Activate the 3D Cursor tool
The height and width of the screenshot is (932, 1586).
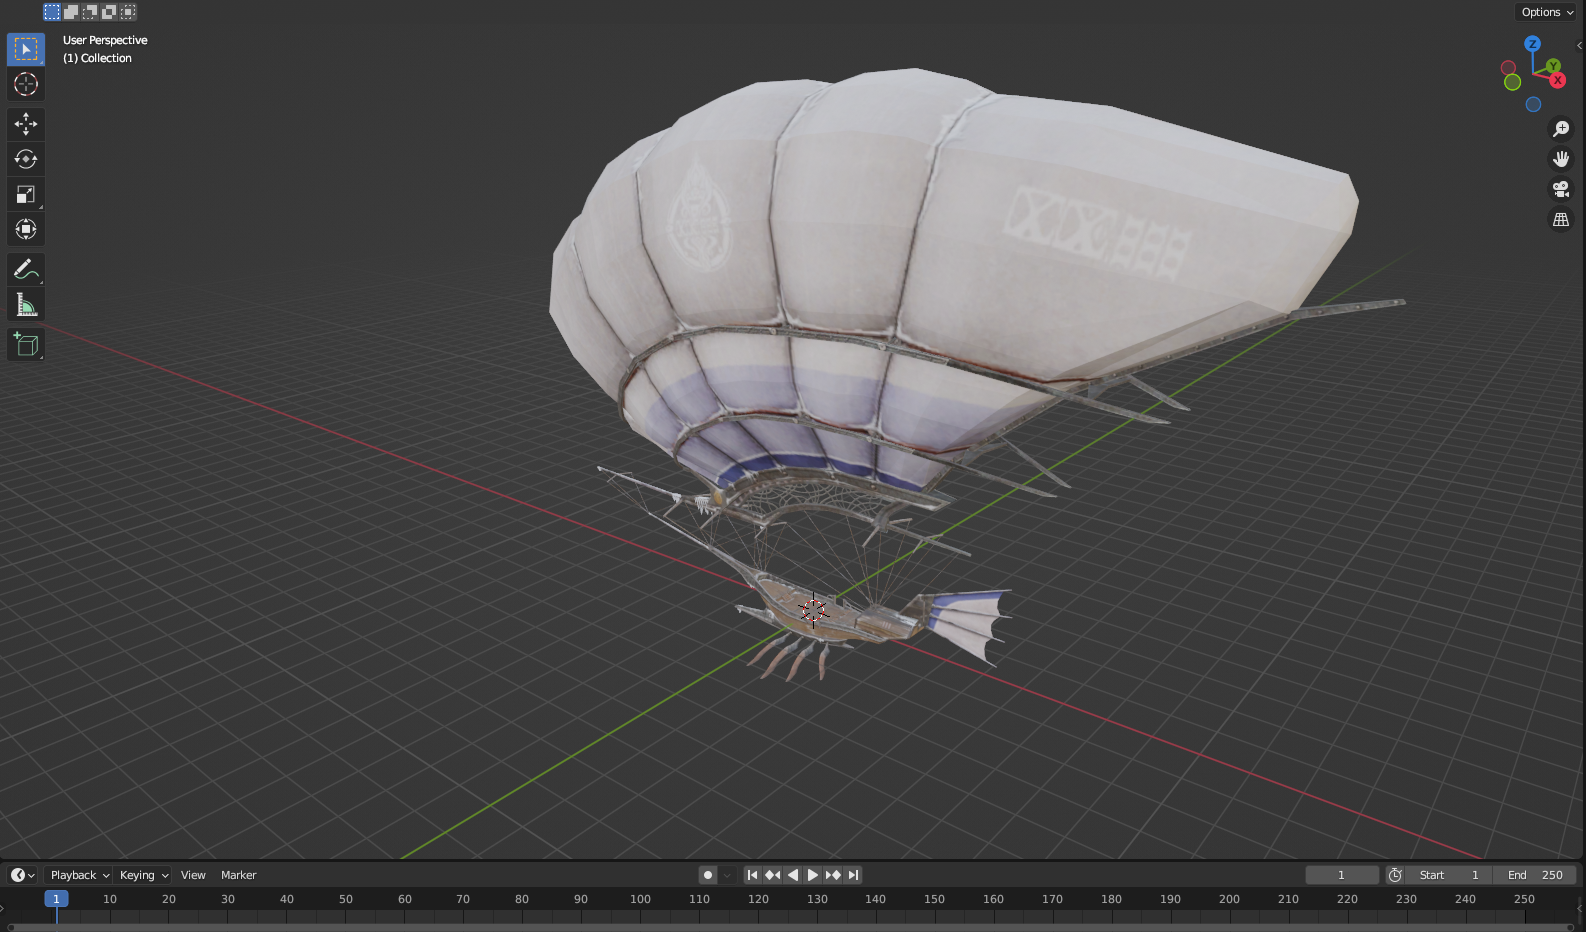coord(26,84)
